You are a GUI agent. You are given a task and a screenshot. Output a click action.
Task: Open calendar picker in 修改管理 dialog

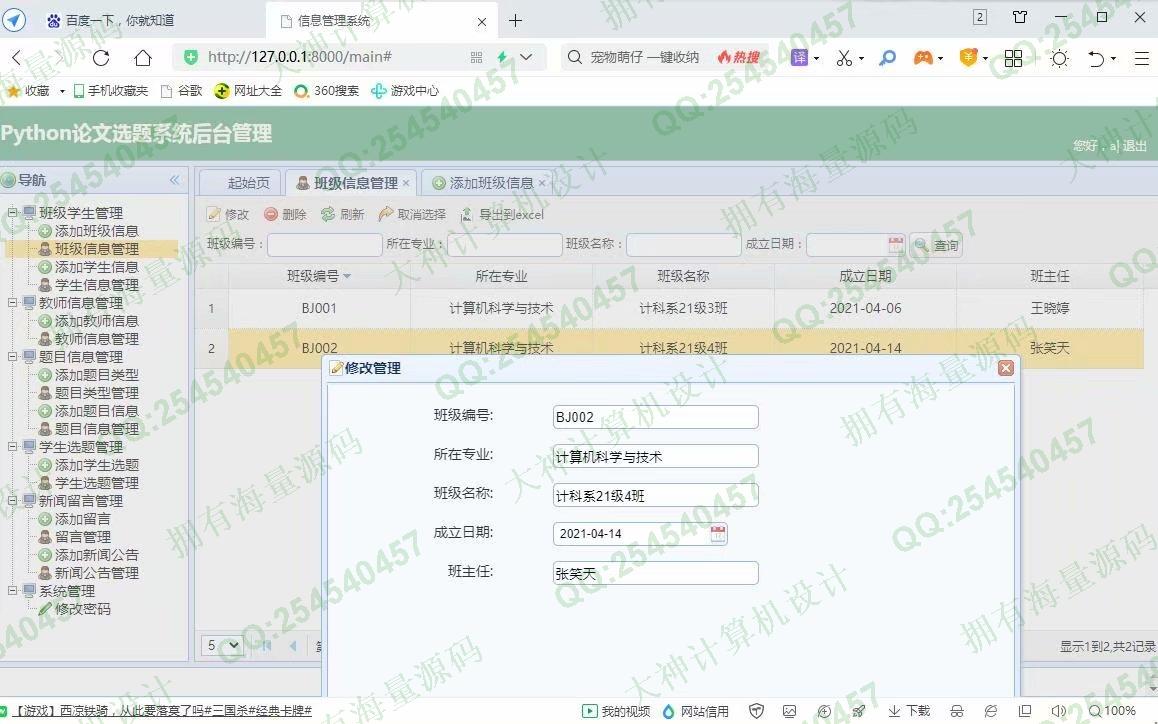point(718,534)
